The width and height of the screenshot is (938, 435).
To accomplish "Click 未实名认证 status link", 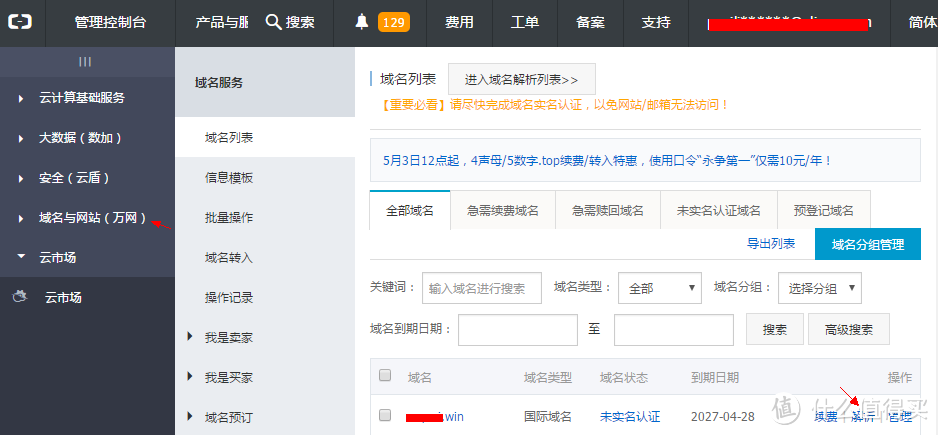I will pyautogui.click(x=630, y=416).
